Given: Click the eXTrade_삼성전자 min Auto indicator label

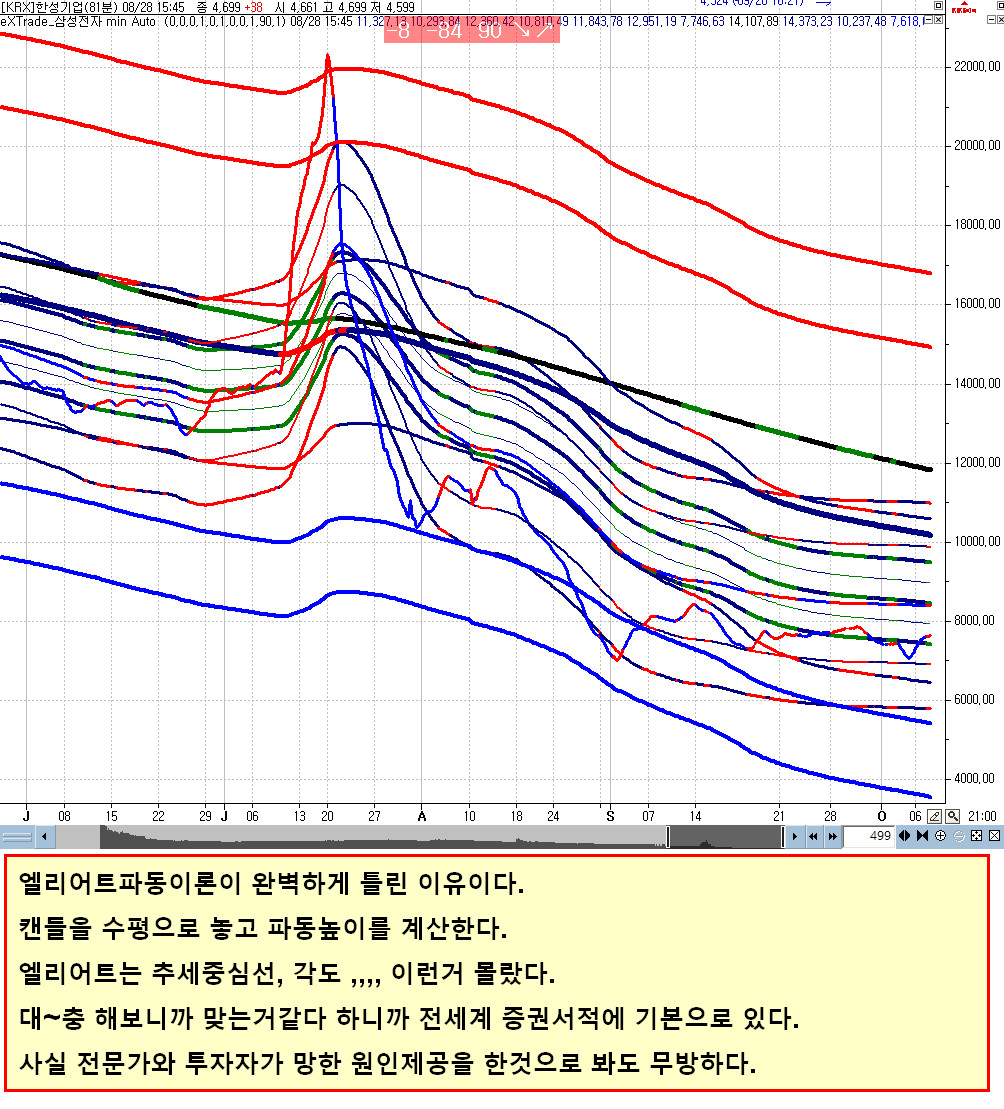Looking at the screenshot, I should (x=78, y=21).
